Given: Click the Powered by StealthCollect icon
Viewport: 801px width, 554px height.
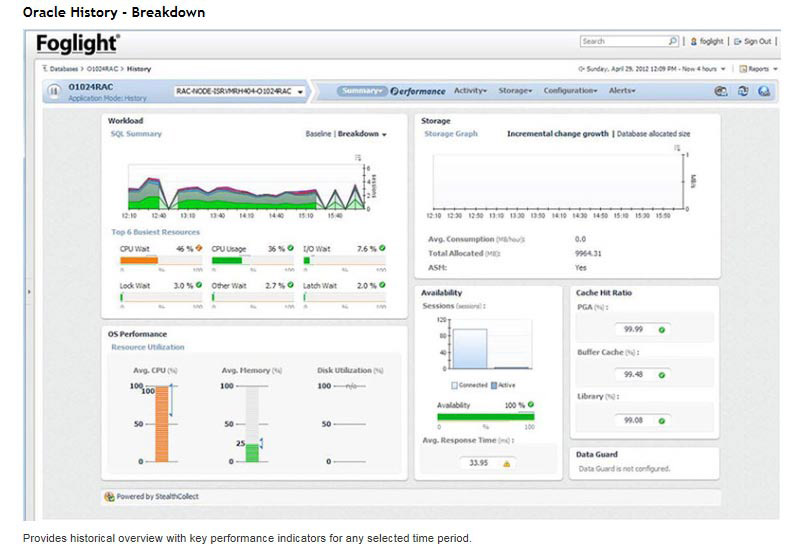Looking at the screenshot, I should [109, 496].
